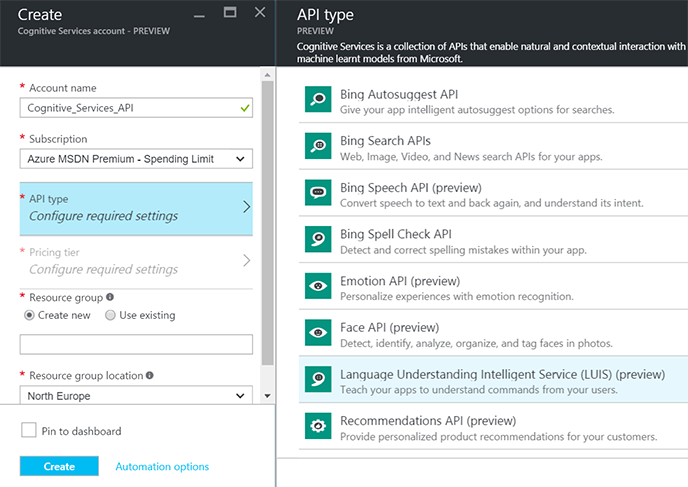Click the Bing Autosuggest API icon
The image size is (688, 487).
click(x=318, y=99)
